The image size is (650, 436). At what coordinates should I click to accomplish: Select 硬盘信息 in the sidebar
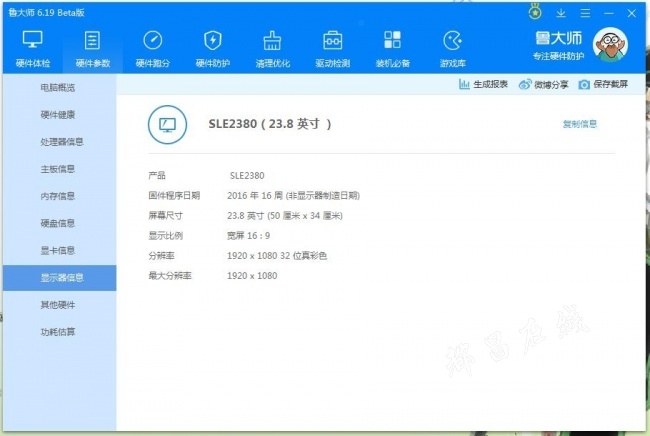[x=58, y=223]
